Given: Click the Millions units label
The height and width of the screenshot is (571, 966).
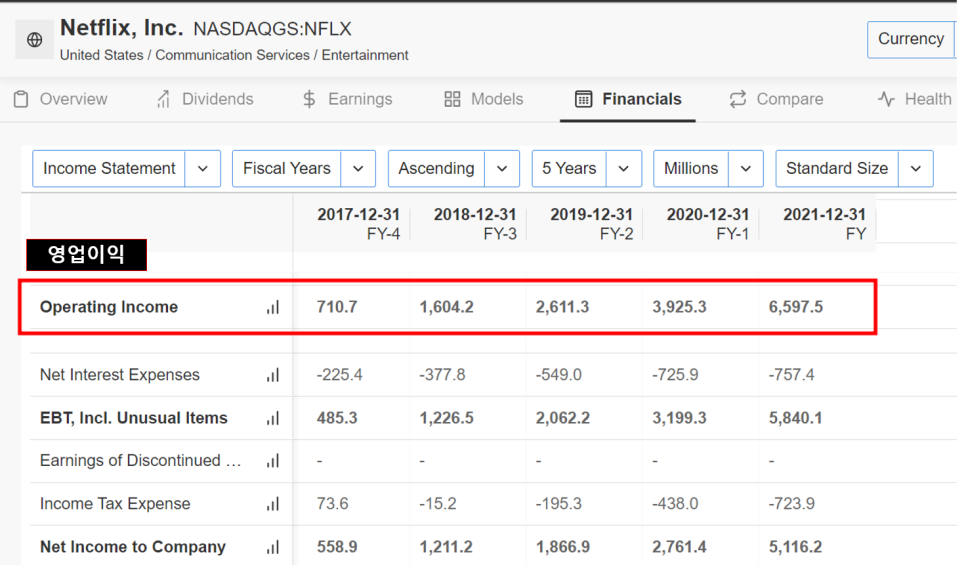Looking at the screenshot, I should (x=691, y=169).
